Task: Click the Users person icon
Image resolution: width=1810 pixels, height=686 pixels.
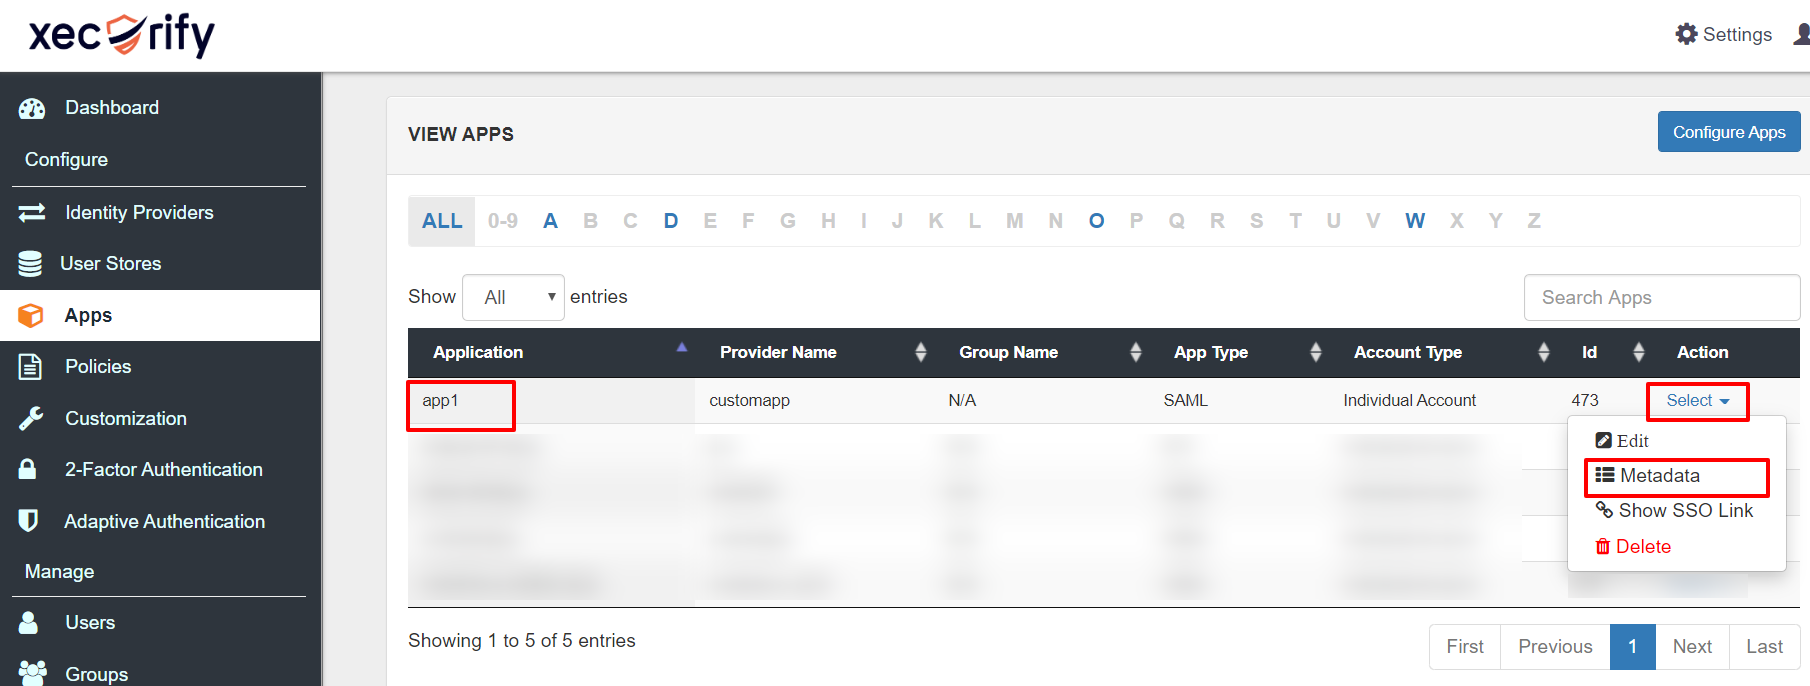Action: pyautogui.click(x=29, y=622)
